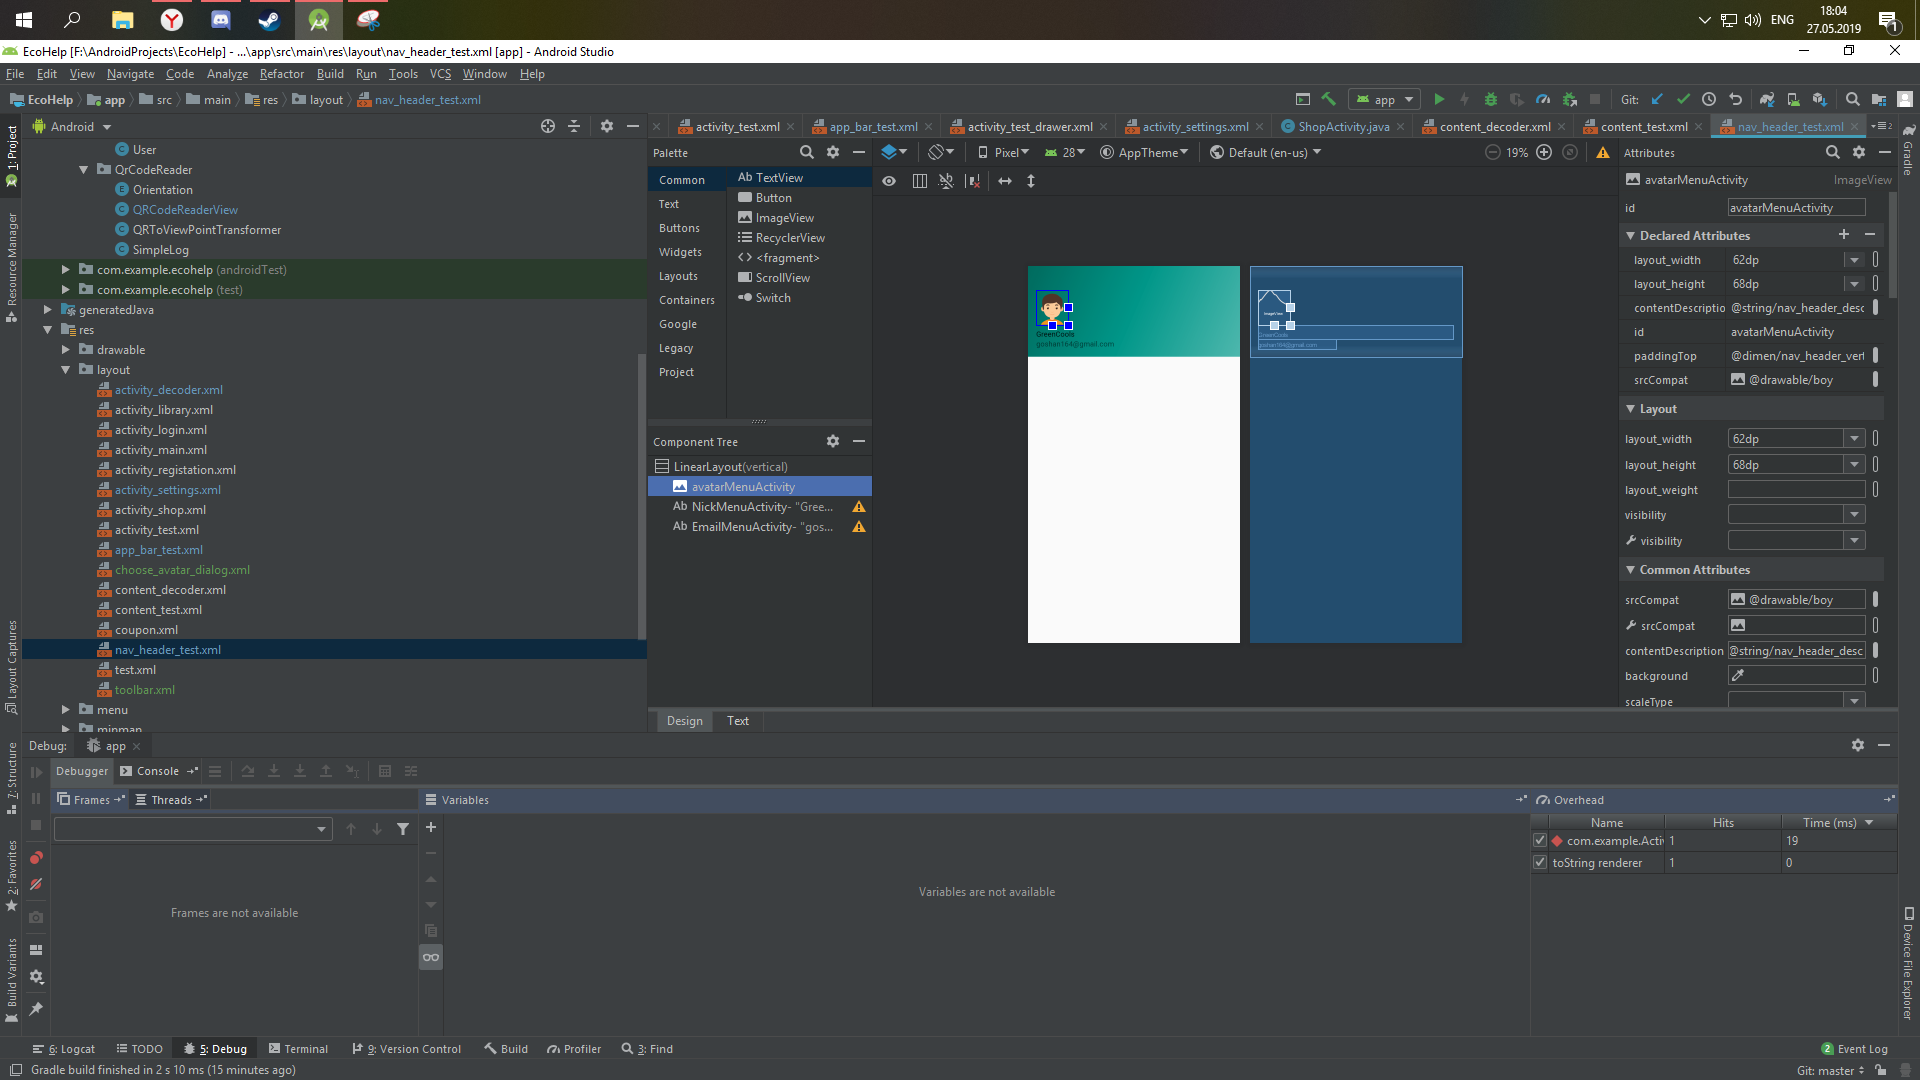Click background color swatch in attributes
This screenshot has width=1920, height=1080.
1739,674
